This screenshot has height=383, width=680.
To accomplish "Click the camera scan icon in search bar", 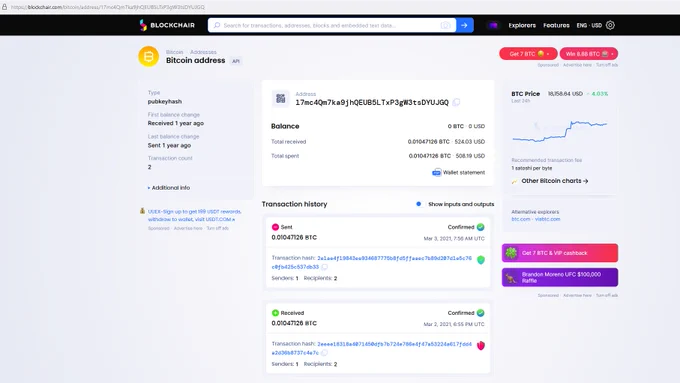I will point(445,25).
